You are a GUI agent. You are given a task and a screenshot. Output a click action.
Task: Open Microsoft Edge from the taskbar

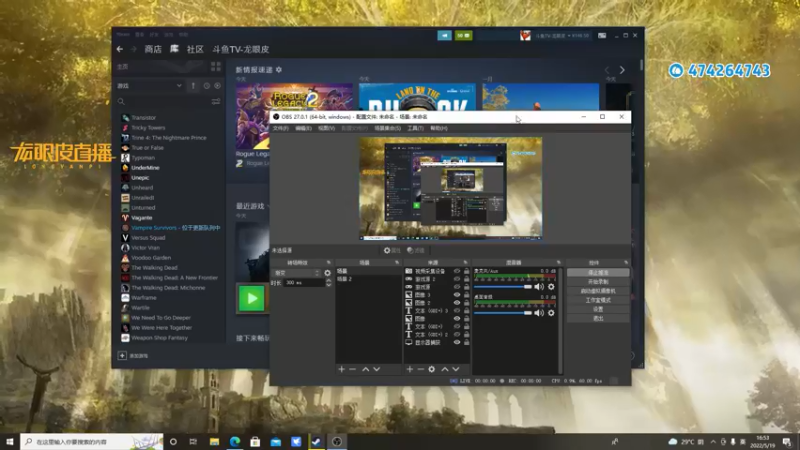[x=235, y=441]
